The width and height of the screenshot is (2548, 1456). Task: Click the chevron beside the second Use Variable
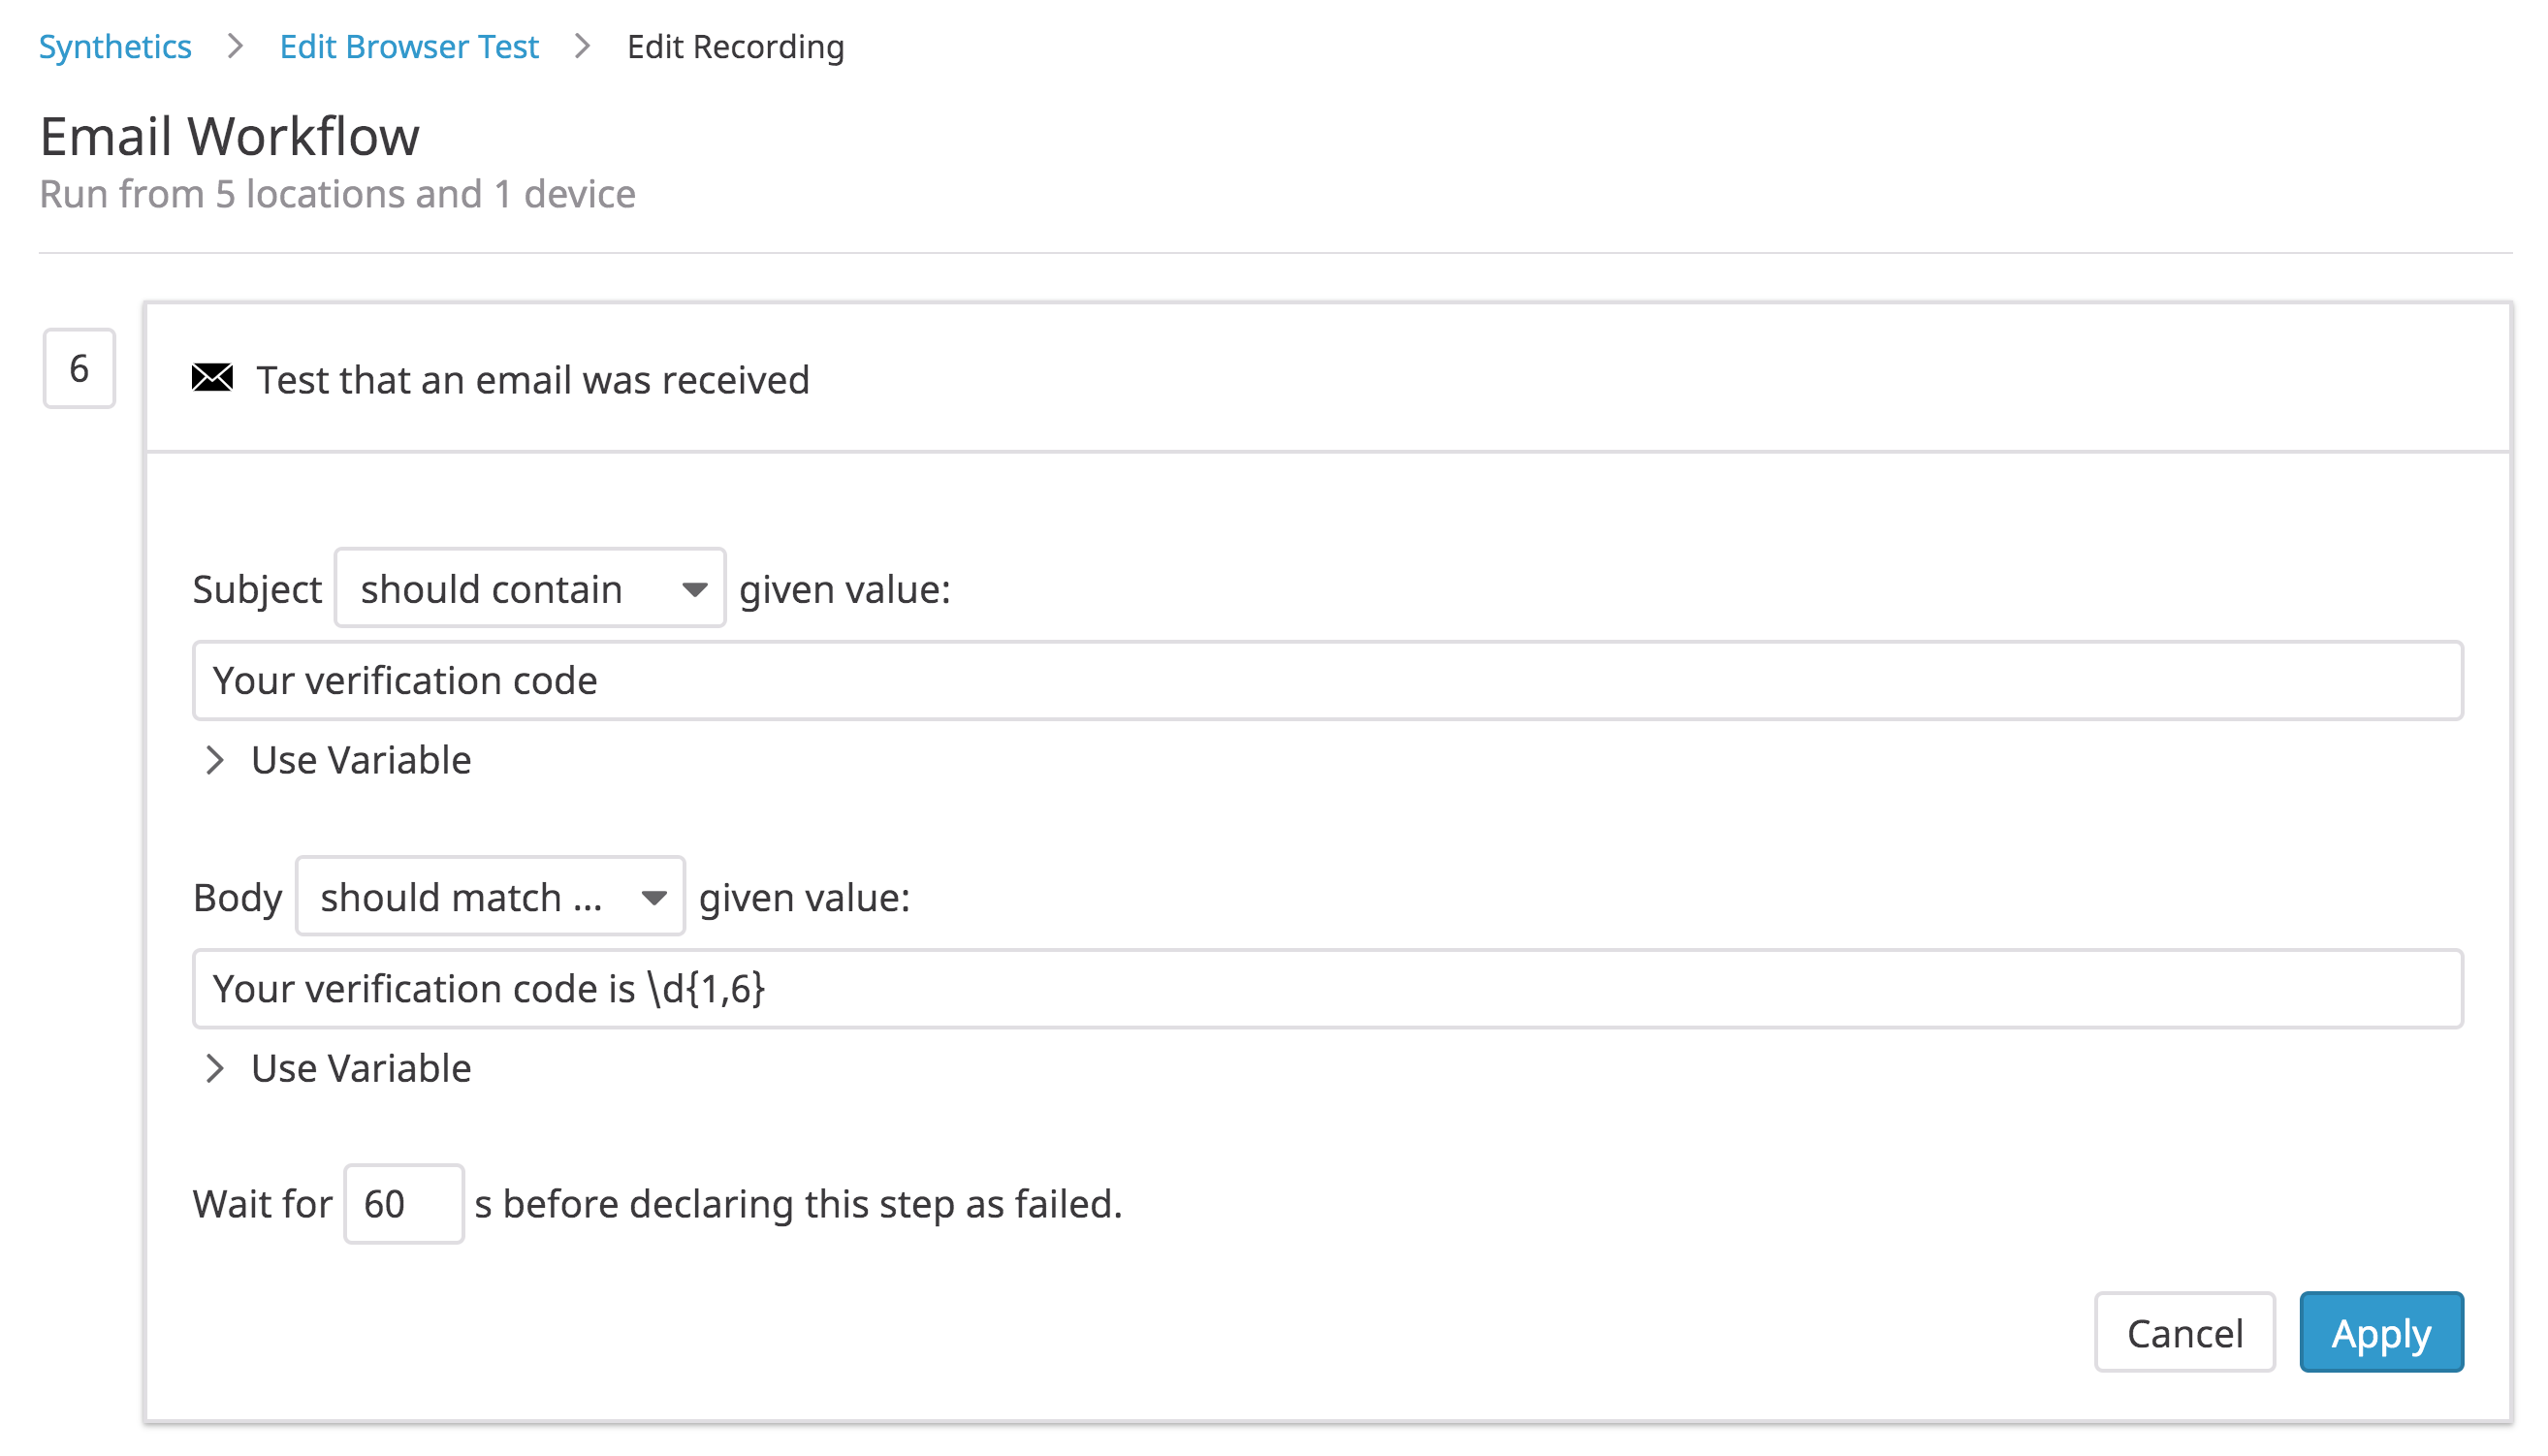(x=215, y=1069)
